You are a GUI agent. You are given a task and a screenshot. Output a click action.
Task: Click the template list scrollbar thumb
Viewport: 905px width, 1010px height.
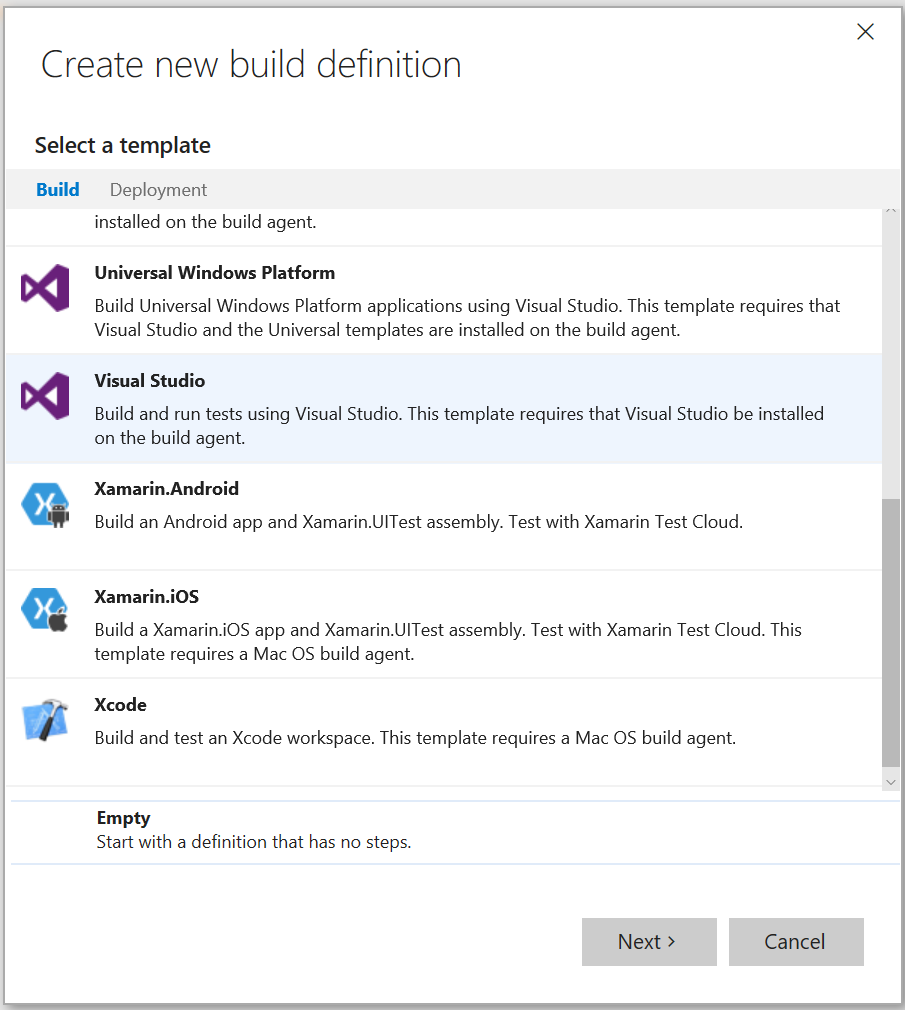(x=891, y=633)
